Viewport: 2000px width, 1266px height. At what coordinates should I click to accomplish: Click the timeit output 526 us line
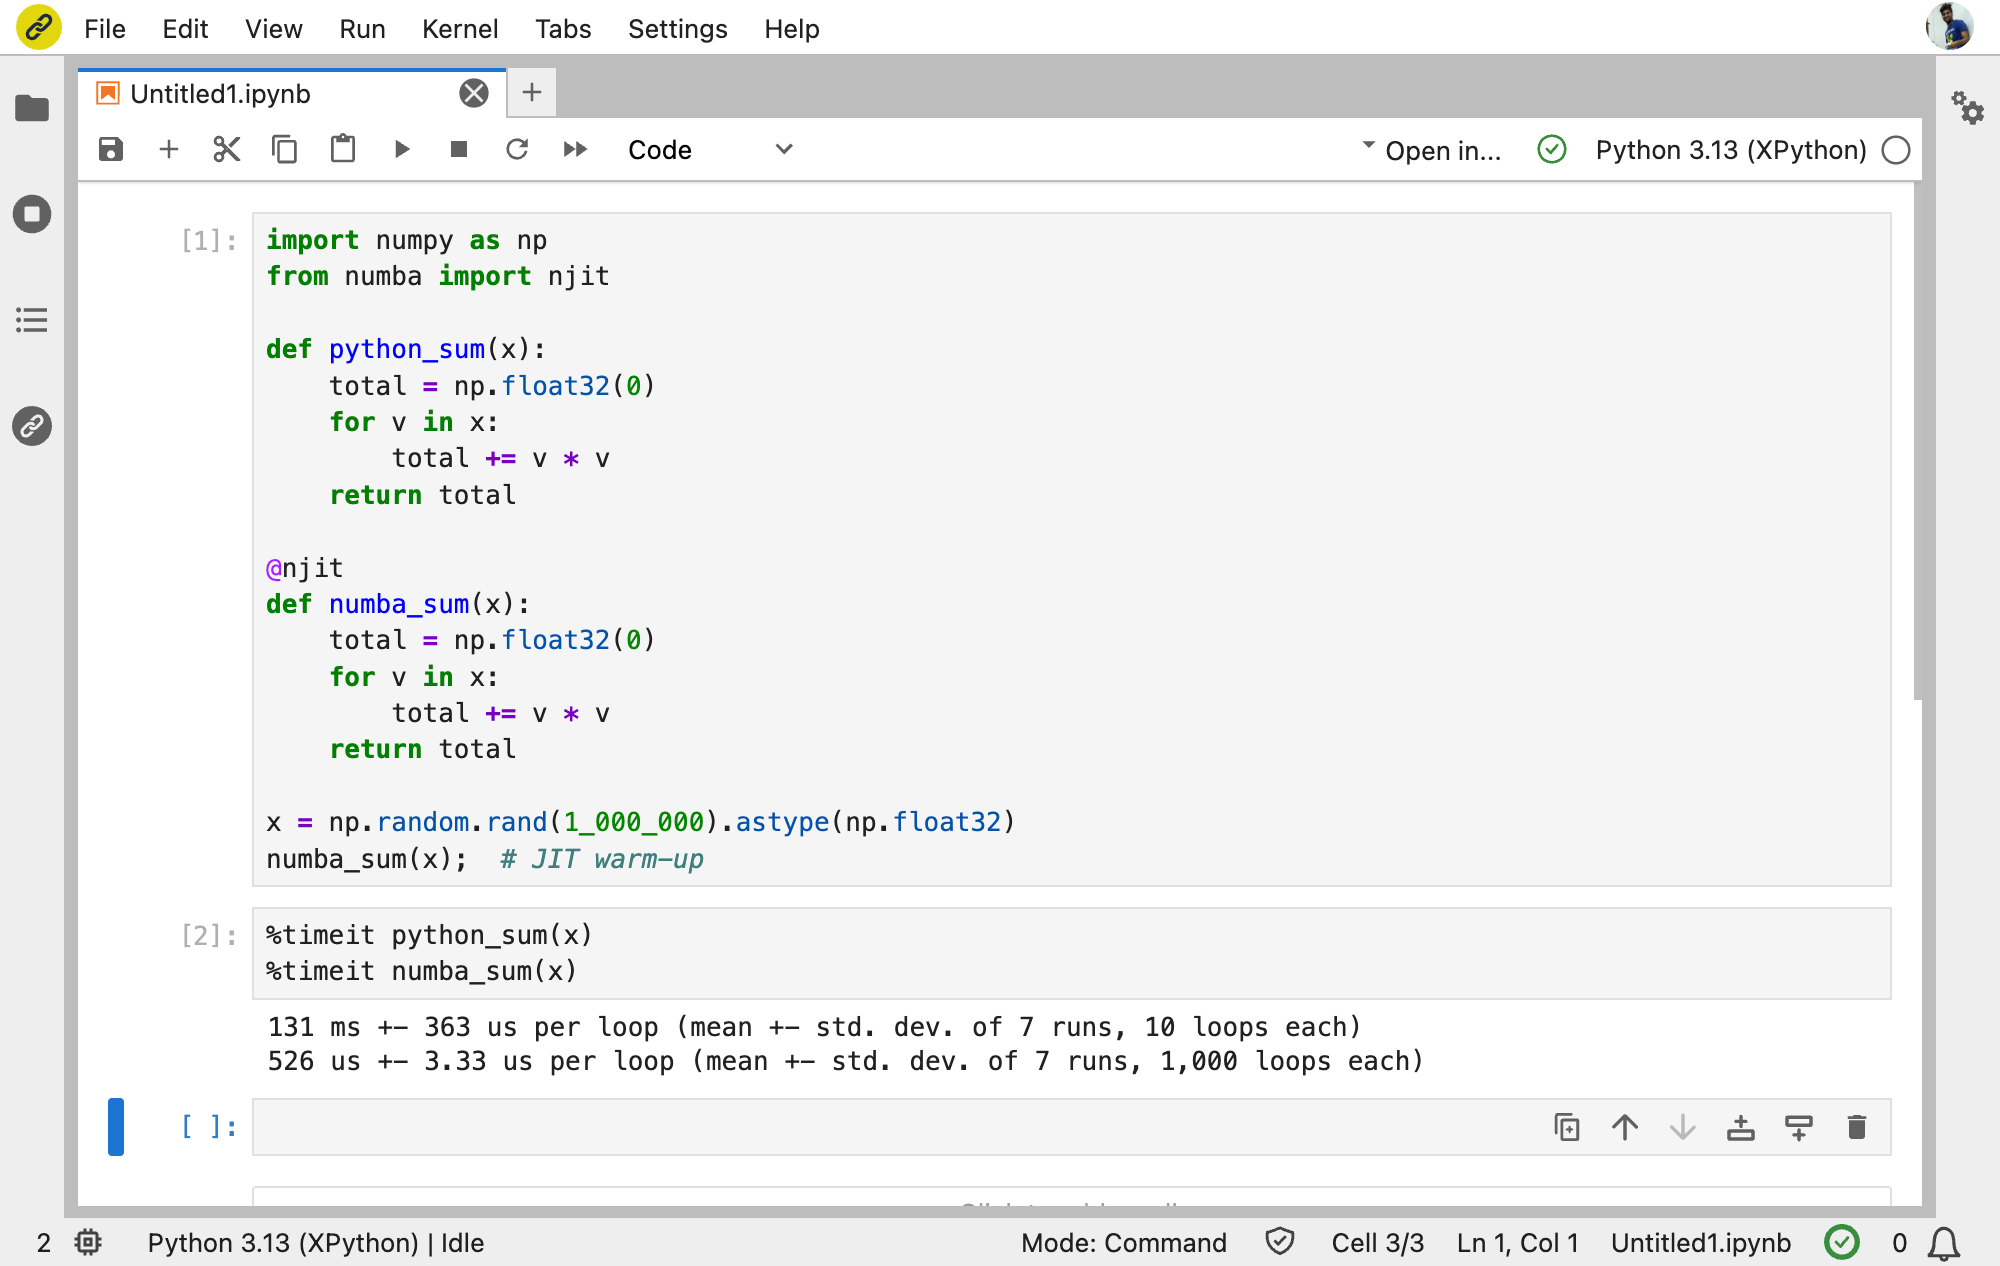click(845, 1061)
